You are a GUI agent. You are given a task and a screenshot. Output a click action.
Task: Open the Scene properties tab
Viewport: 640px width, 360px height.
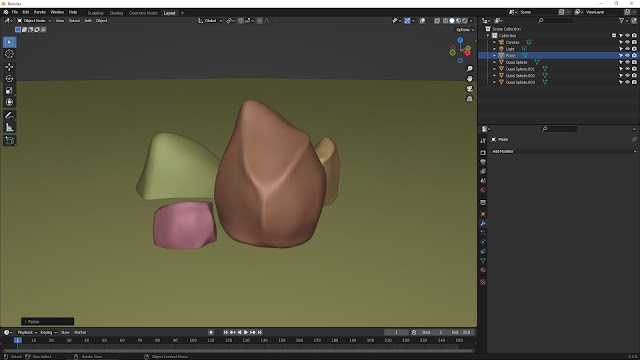pyautogui.click(x=483, y=181)
